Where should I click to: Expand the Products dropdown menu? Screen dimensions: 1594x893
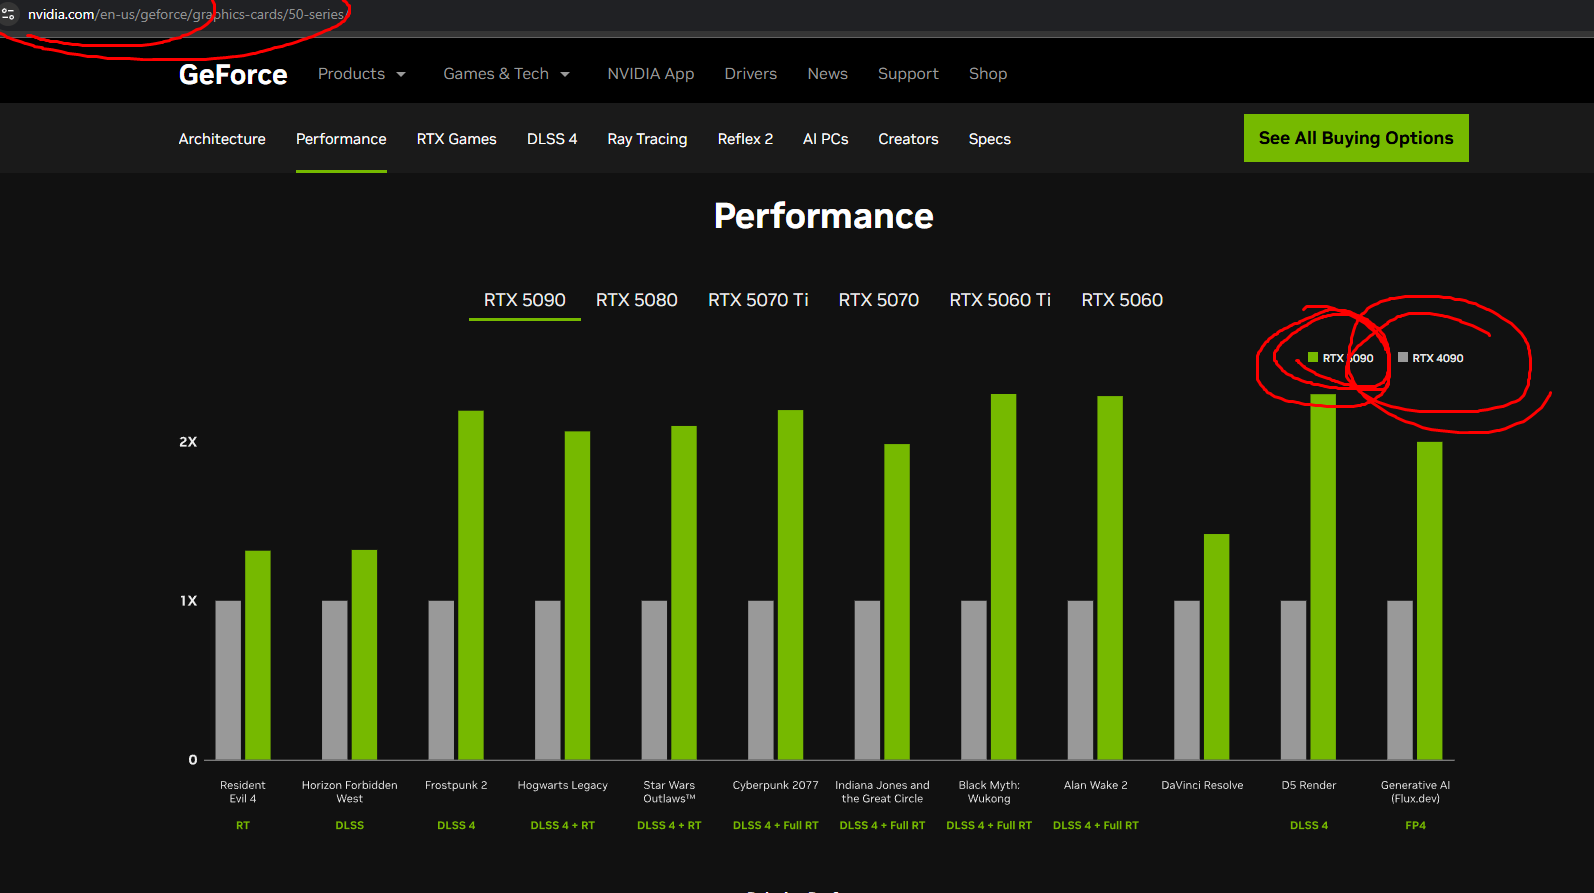point(362,74)
